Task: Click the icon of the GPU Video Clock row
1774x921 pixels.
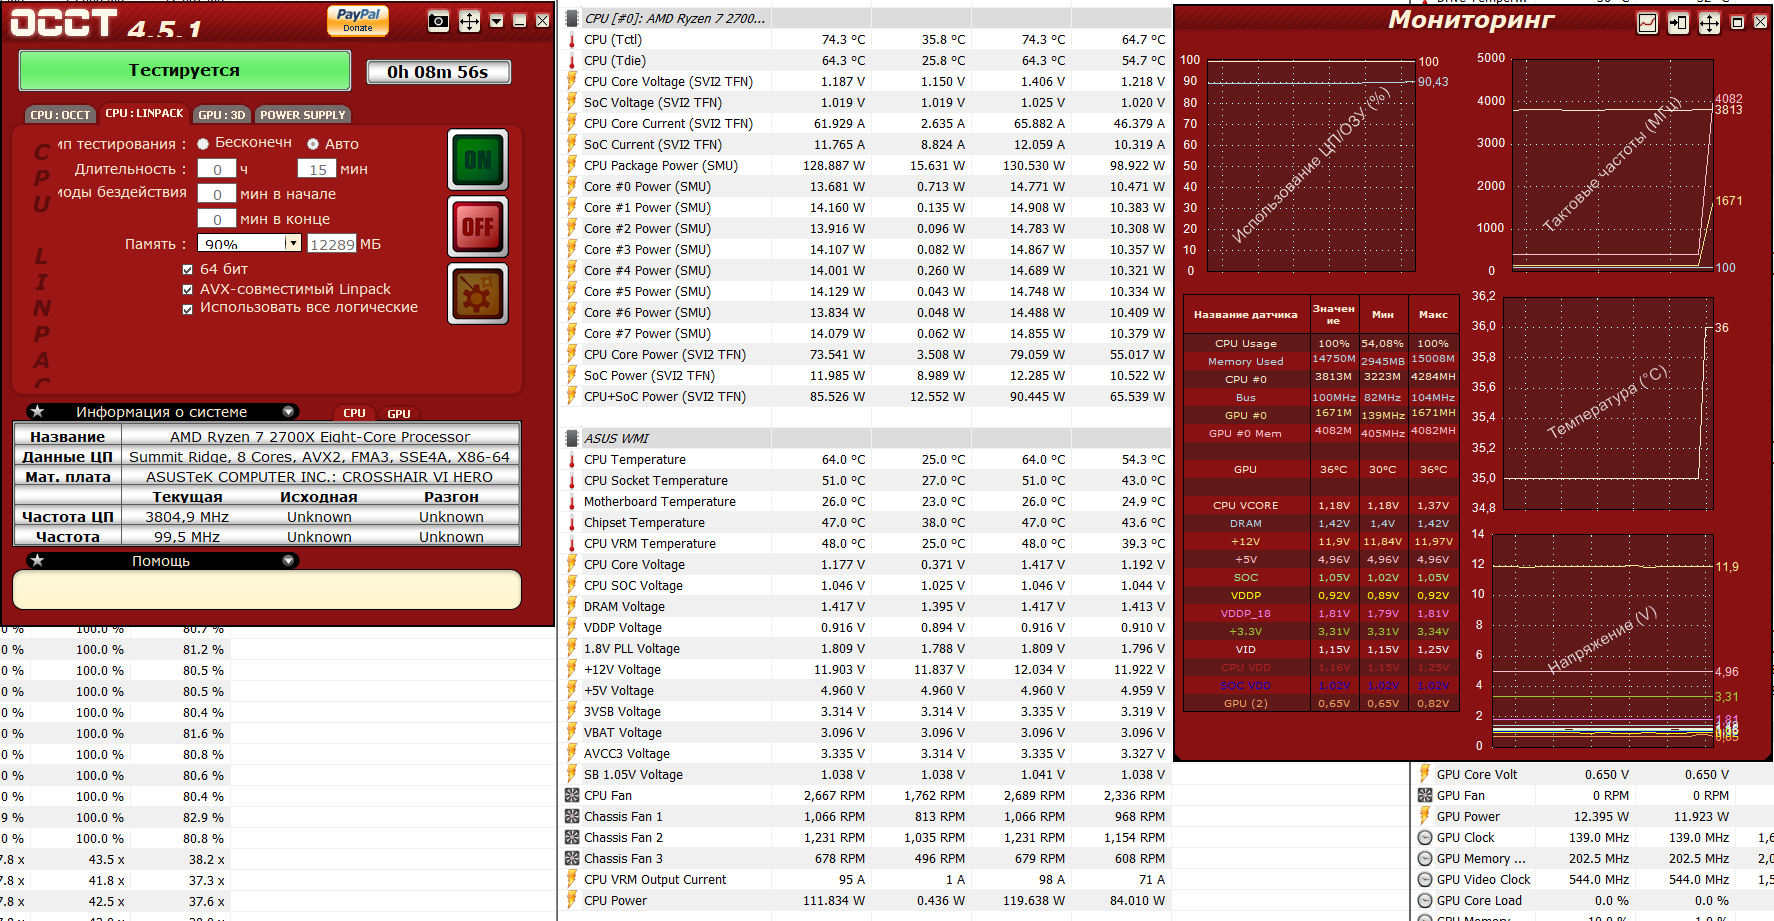Action: 1425,880
